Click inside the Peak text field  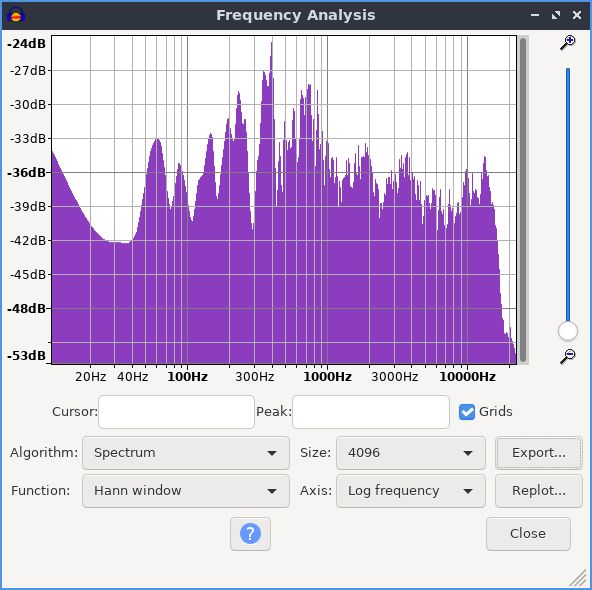[371, 412]
